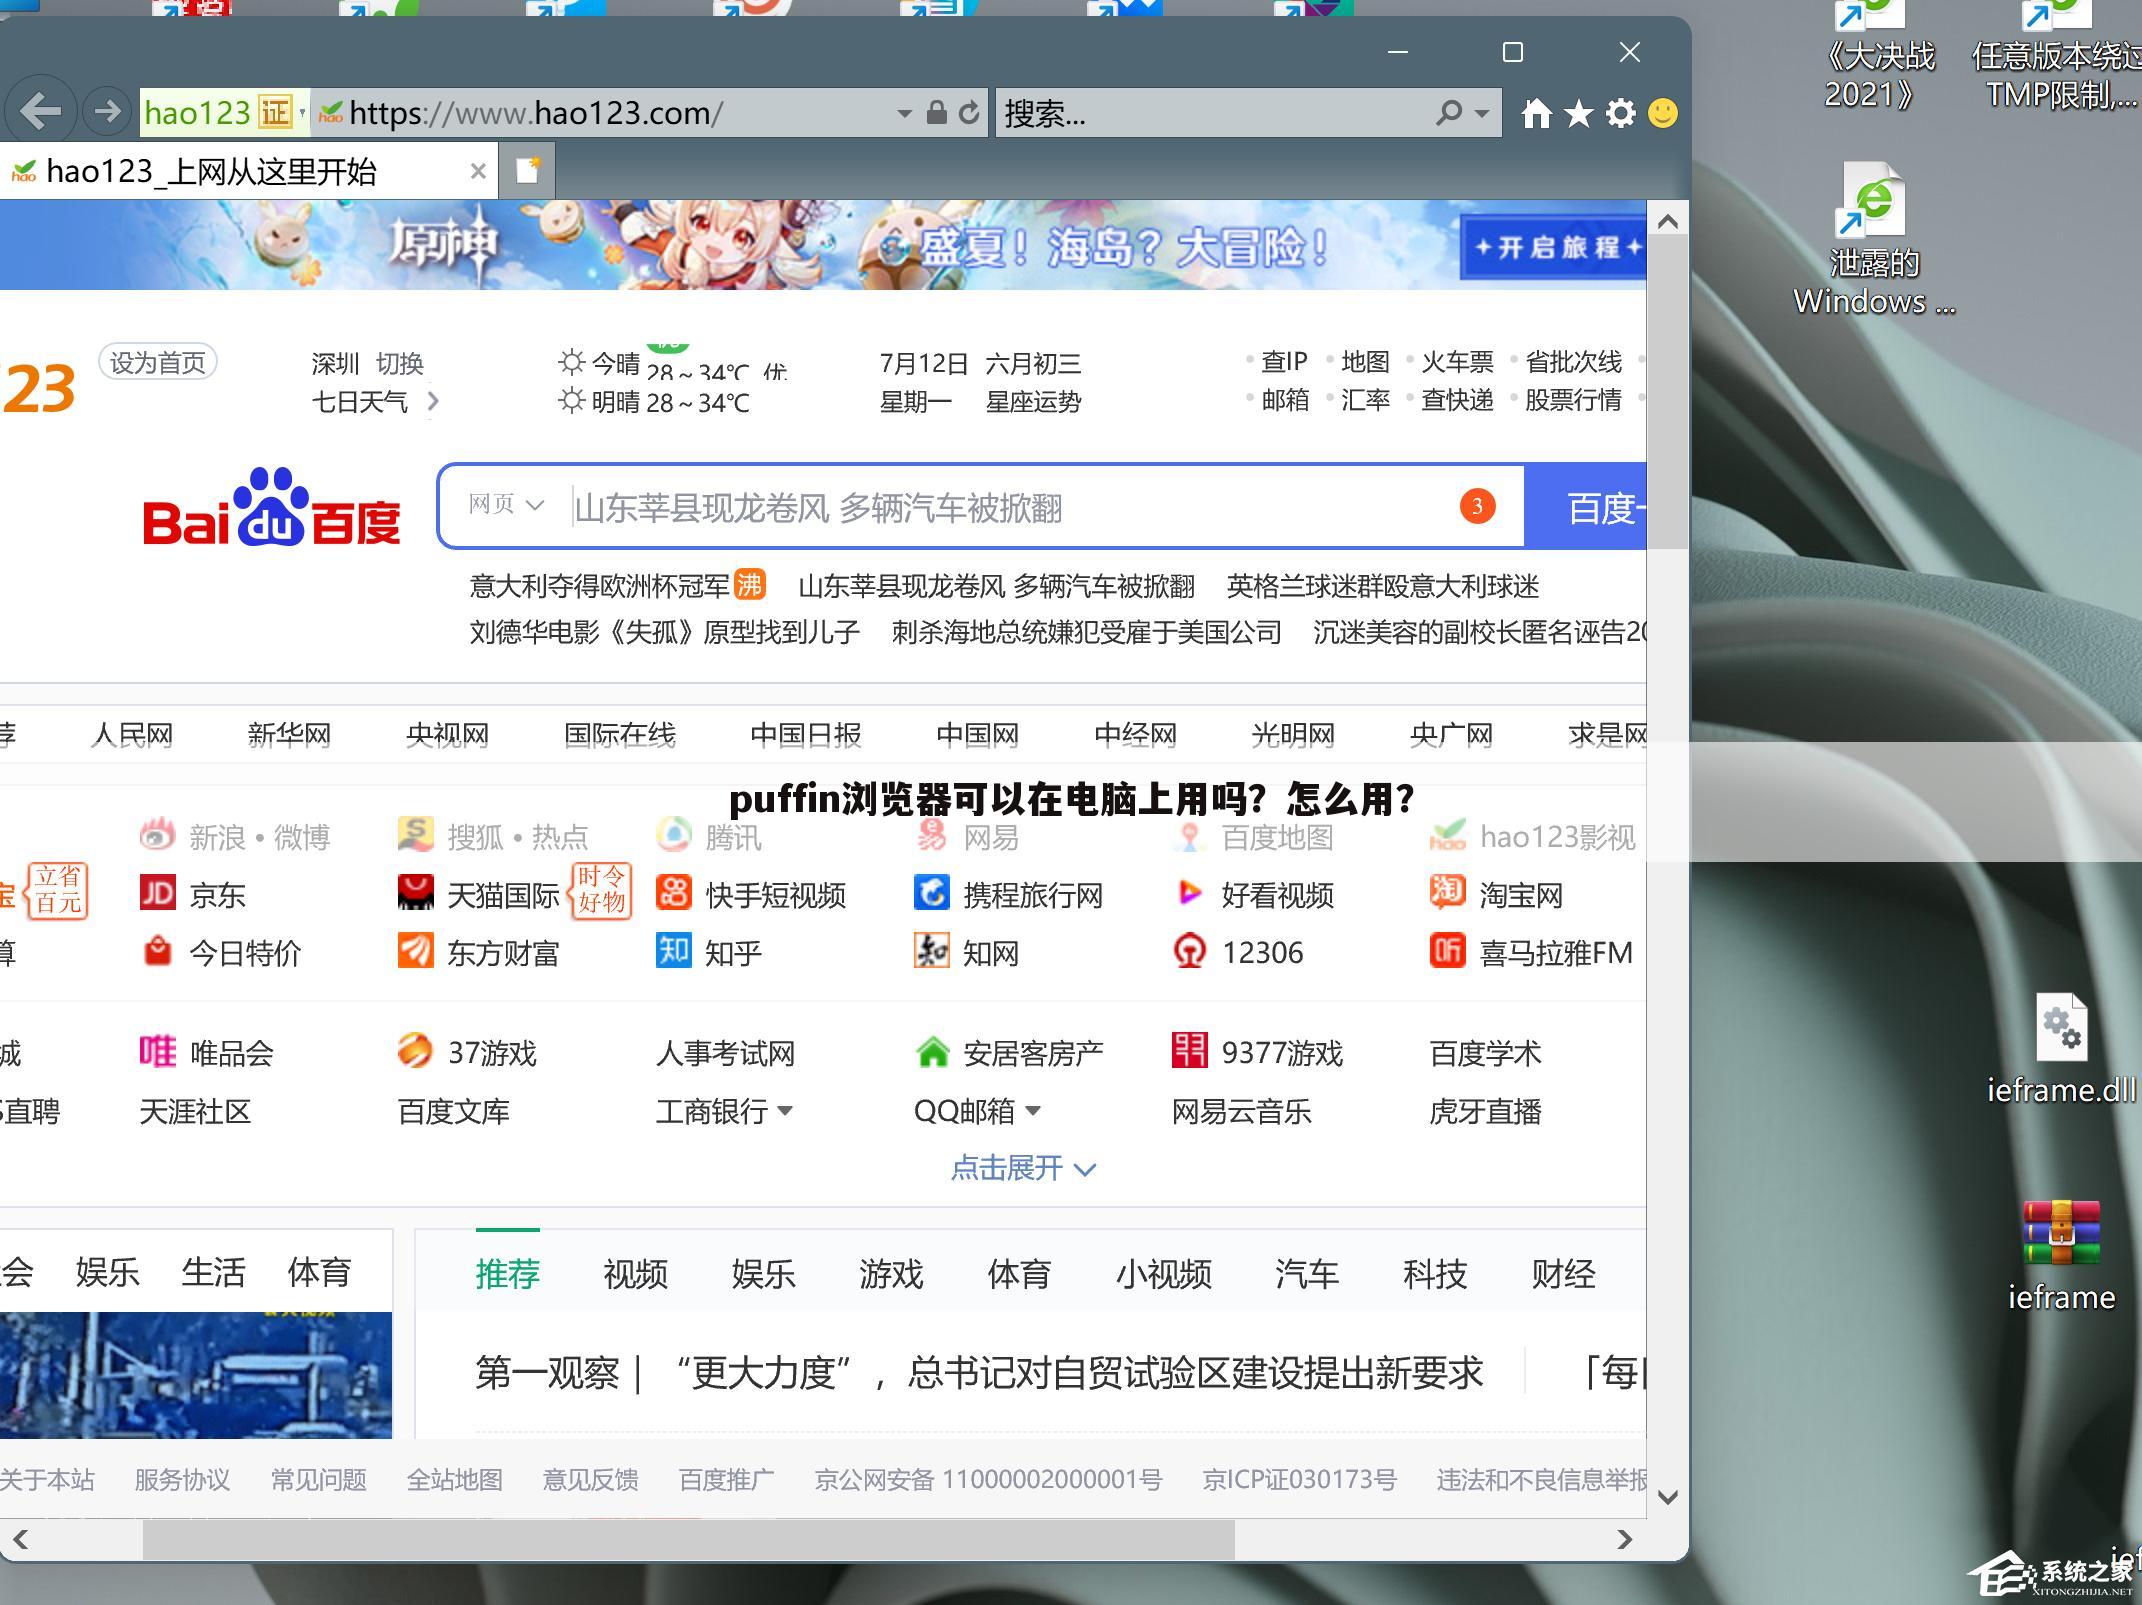Open the 网页 search type dropdown
Viewport: 2142px width, 1605px height.
click(x=506, y=504)
